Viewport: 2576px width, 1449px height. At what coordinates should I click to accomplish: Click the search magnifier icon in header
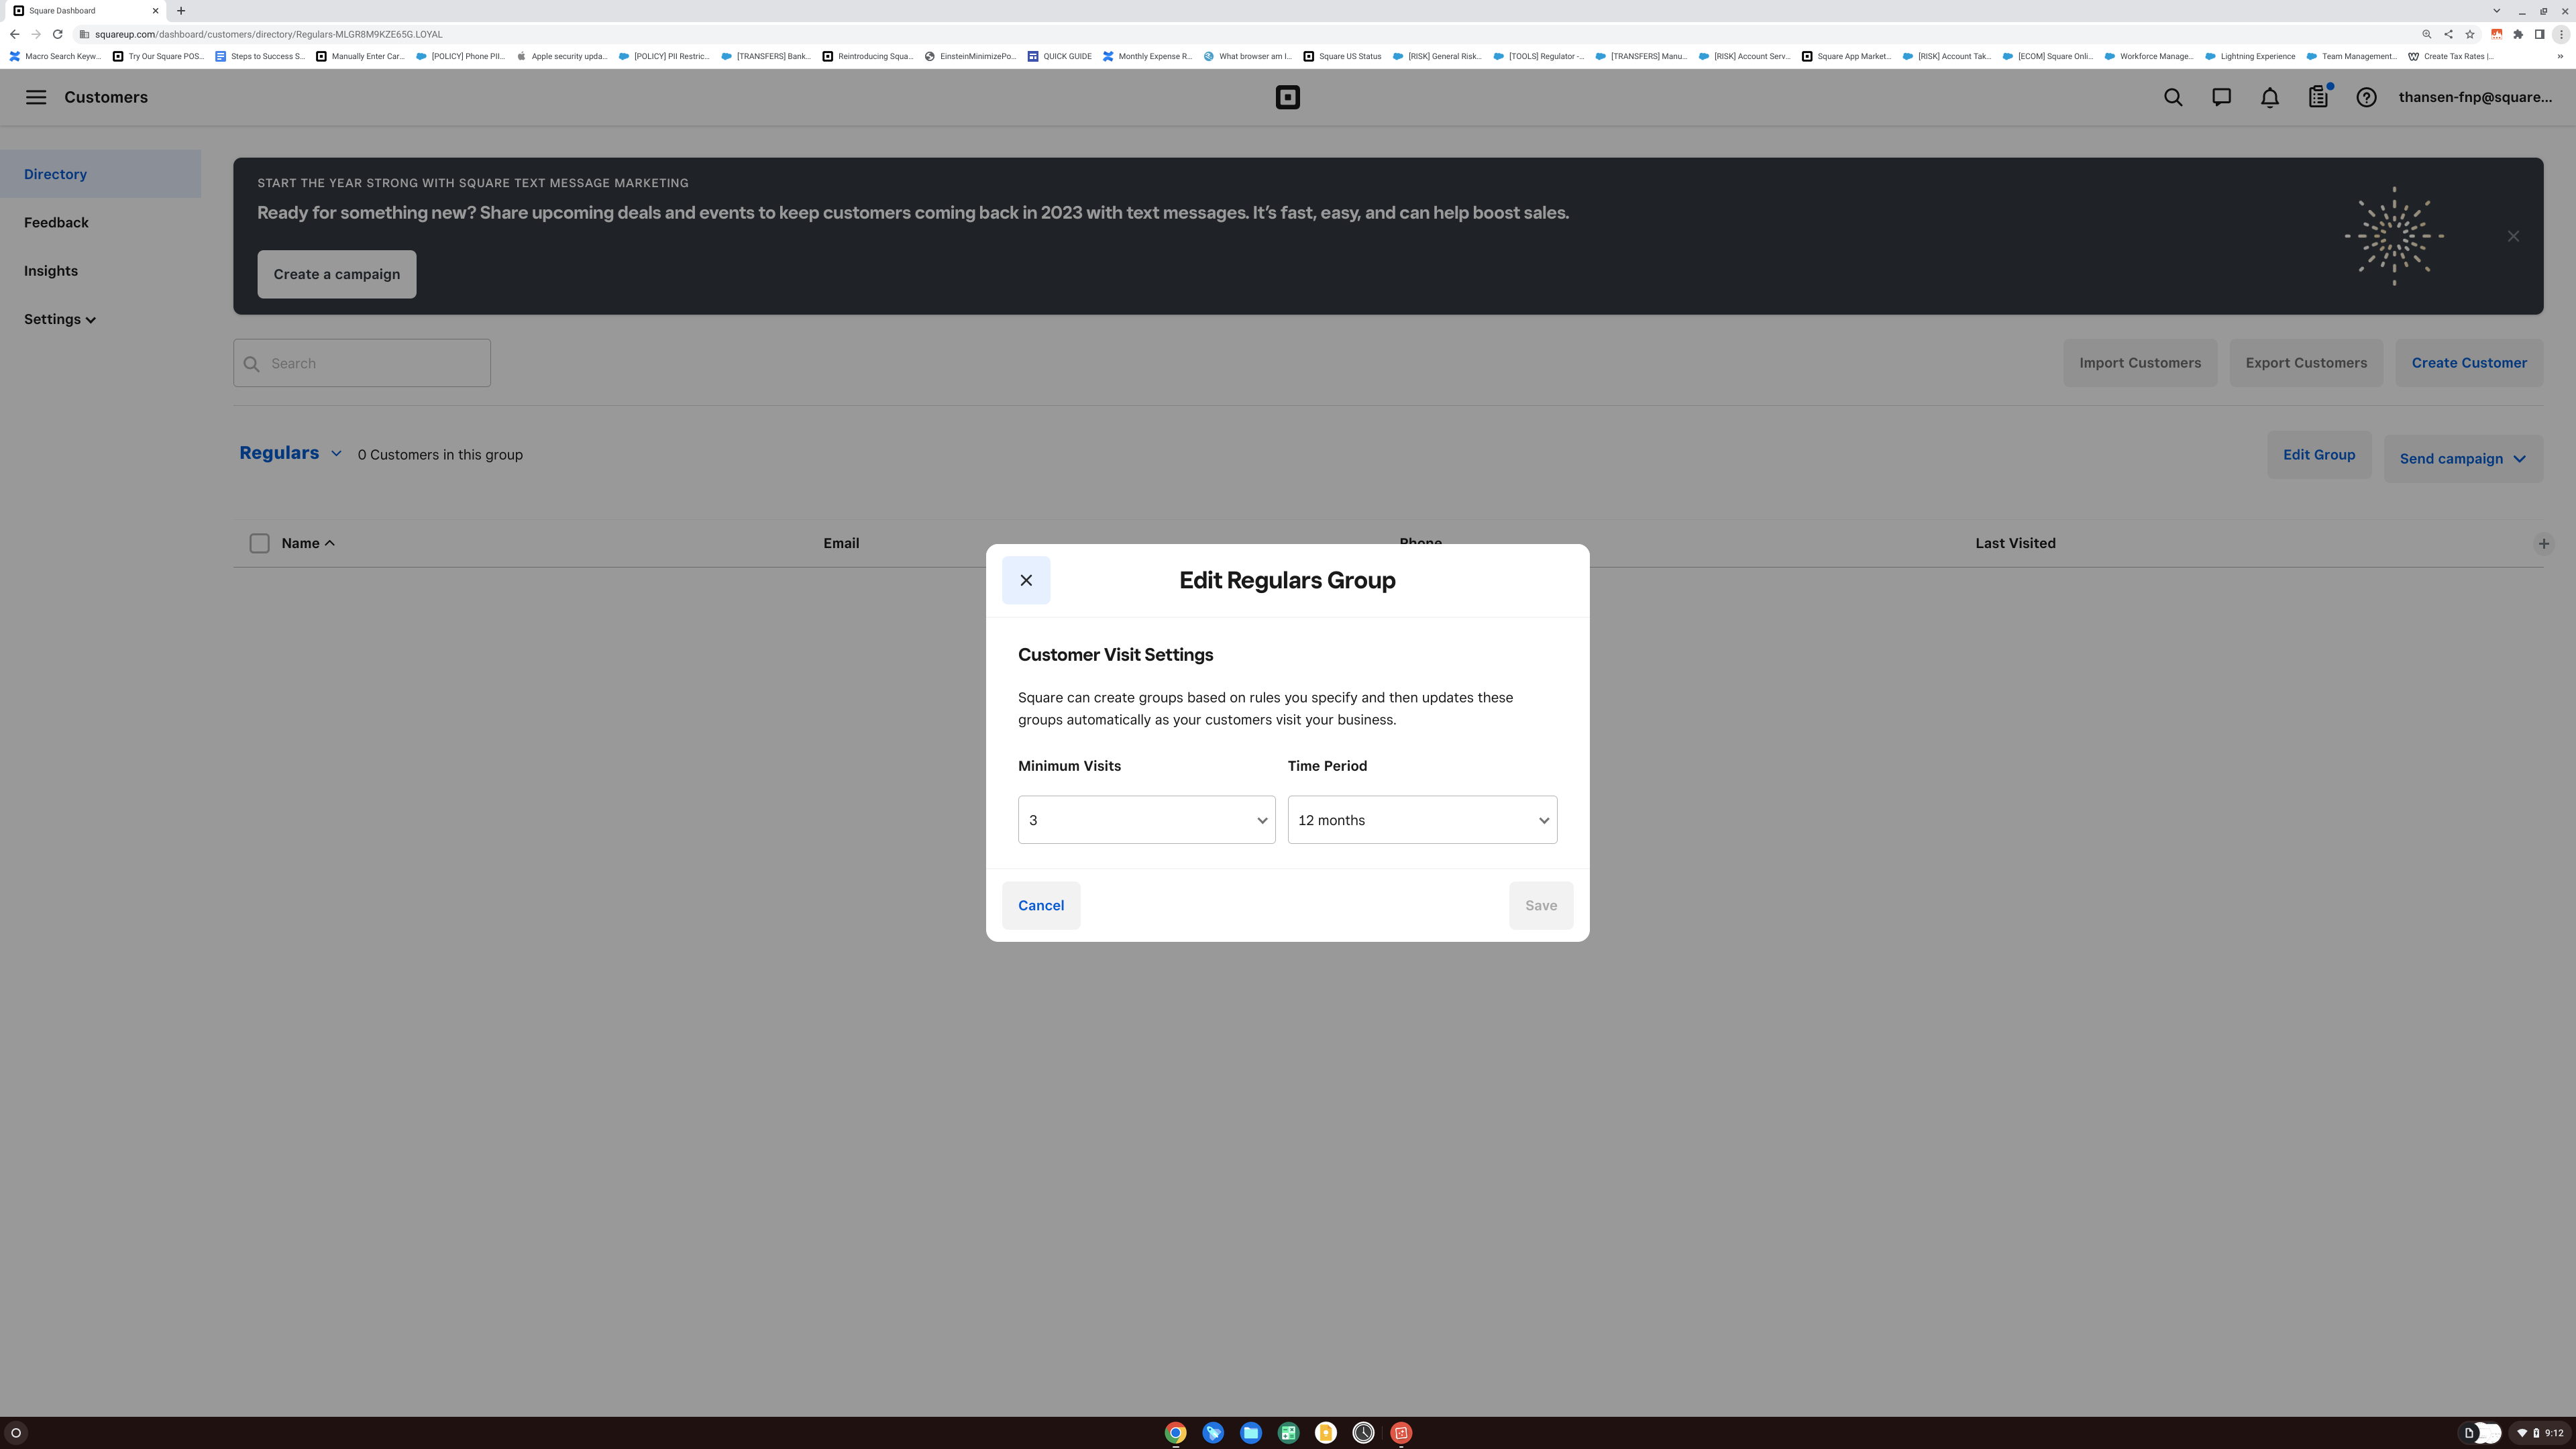coord(2173,97)
